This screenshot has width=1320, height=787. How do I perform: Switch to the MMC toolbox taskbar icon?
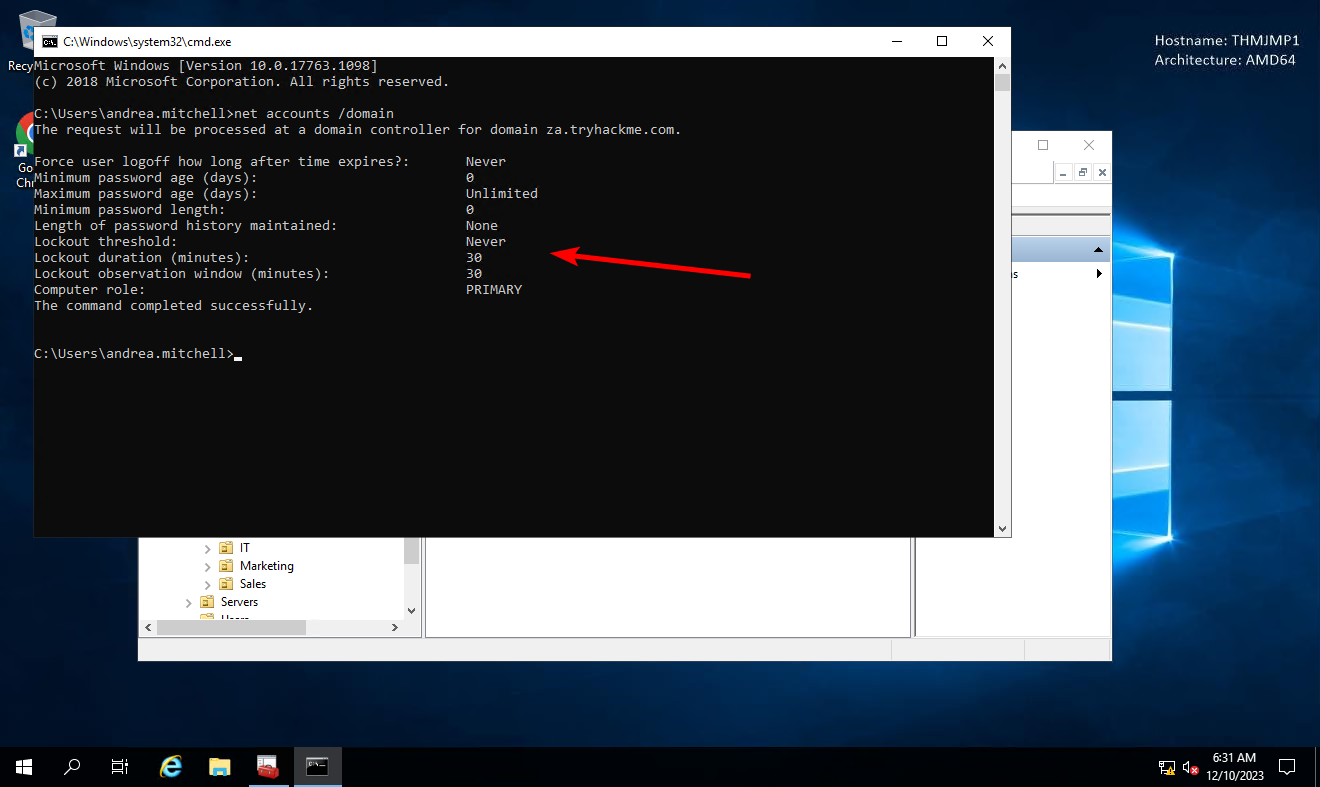267,767
